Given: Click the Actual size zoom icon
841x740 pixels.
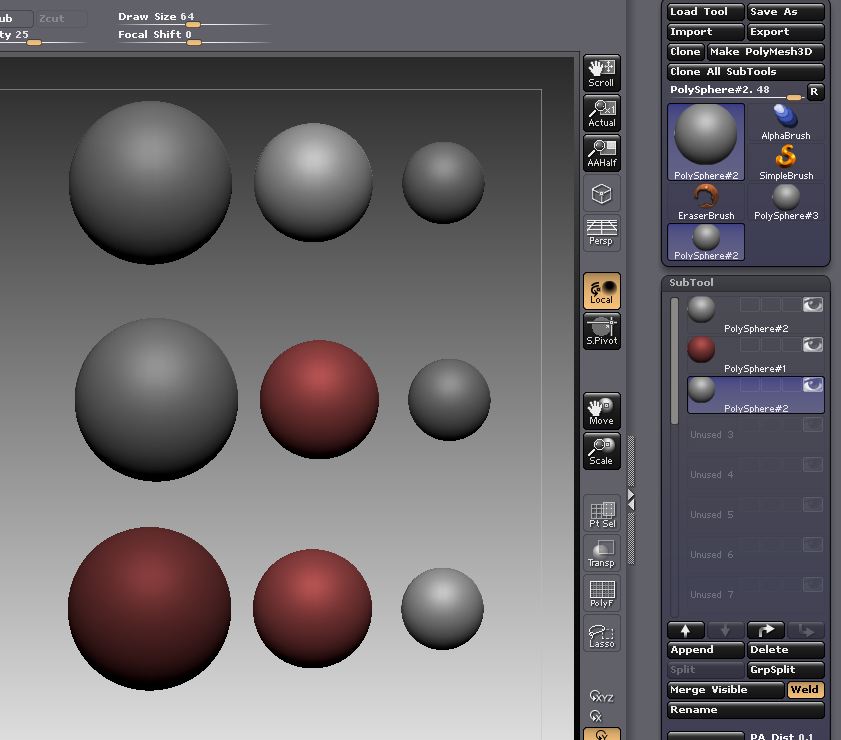Looking at the screenshot, I should point(601,113).
